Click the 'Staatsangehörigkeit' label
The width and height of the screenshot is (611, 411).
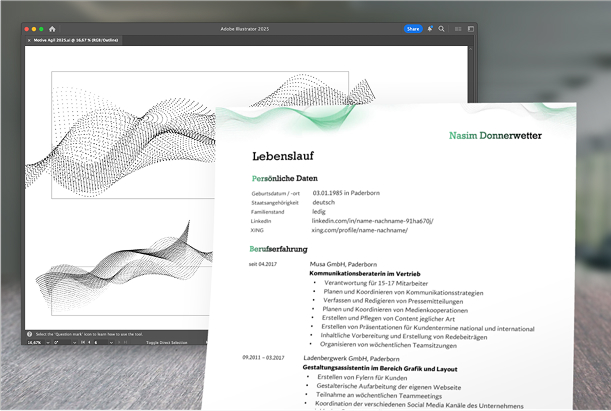(x=275, y=203)
